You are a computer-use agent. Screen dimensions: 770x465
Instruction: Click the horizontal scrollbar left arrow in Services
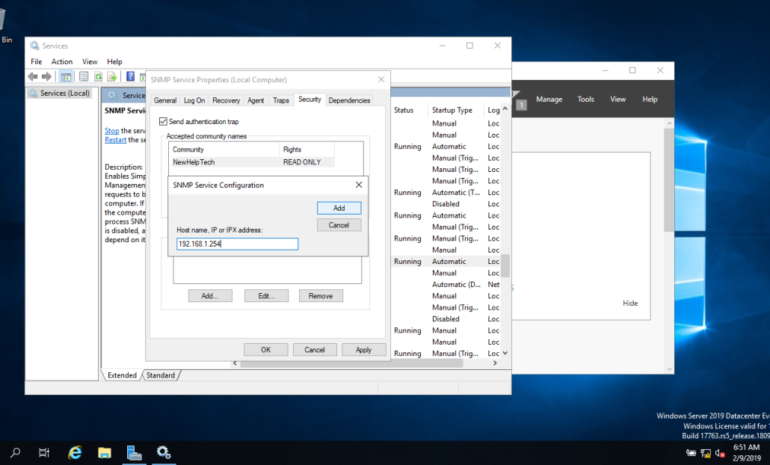pyautogui.click(x=235, y=363)
